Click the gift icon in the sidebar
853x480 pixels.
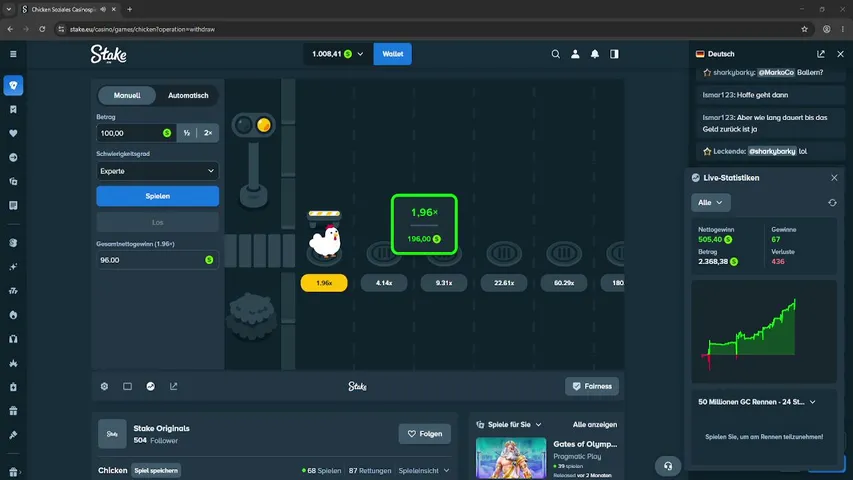pyautogui.click(x=14, y=411)
